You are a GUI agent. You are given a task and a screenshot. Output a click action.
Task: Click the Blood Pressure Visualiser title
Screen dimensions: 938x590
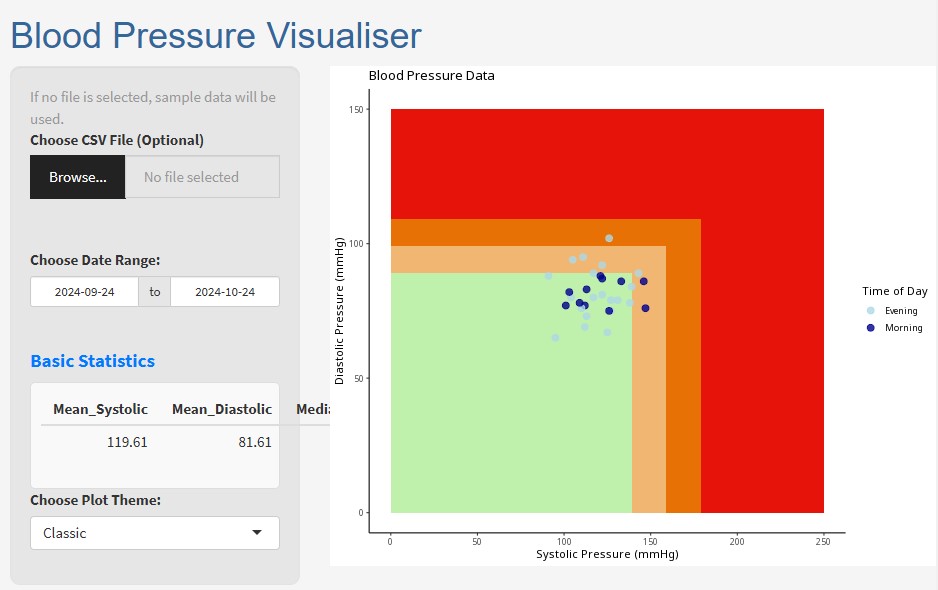click(x=216, y=35)
